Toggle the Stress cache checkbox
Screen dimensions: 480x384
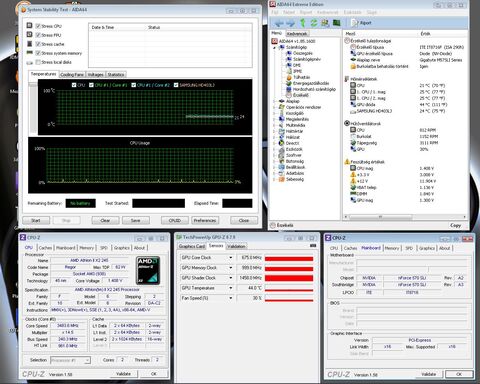pos(38,44)
